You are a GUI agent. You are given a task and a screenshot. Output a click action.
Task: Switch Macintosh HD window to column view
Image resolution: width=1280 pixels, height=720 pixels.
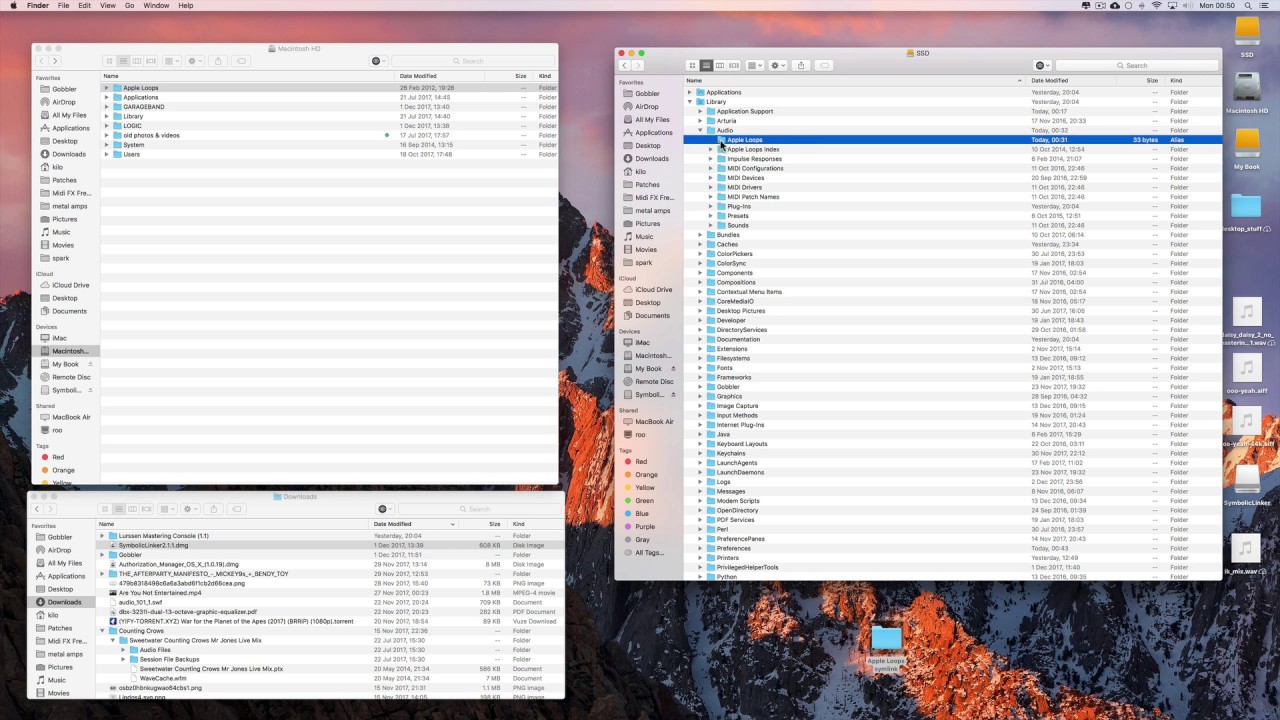pyautogui.click(x=137, y=61)
